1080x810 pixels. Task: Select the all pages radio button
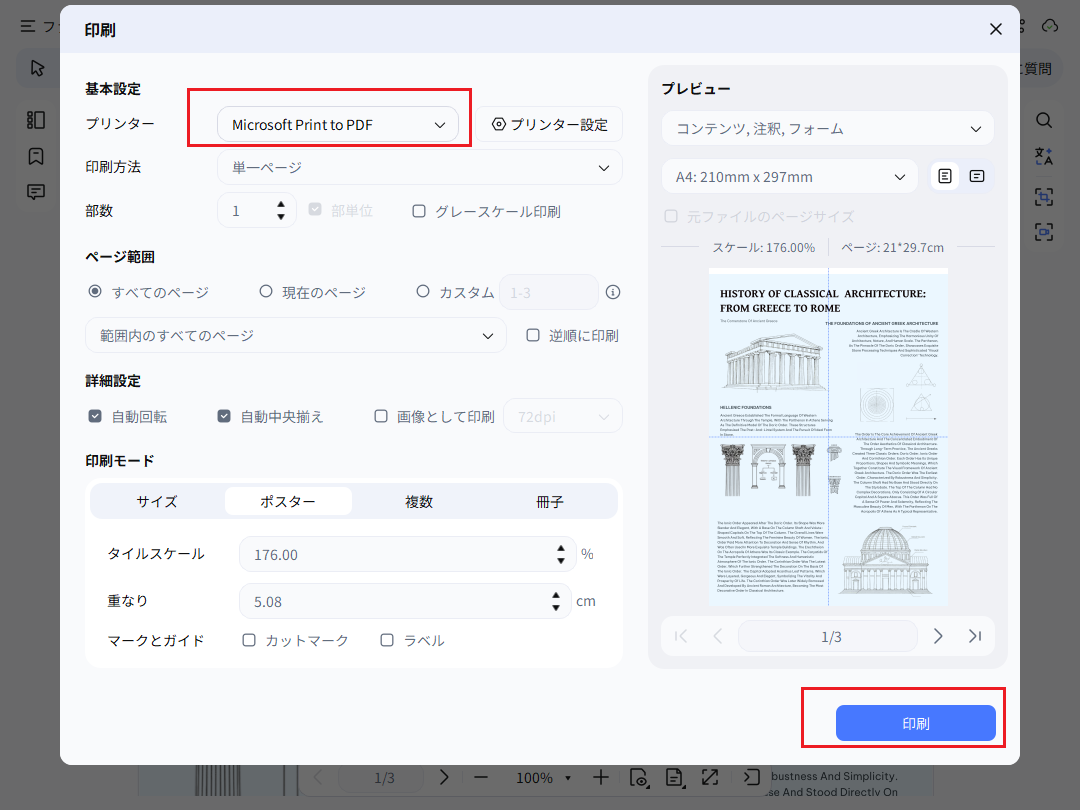[x=95, y=291]
